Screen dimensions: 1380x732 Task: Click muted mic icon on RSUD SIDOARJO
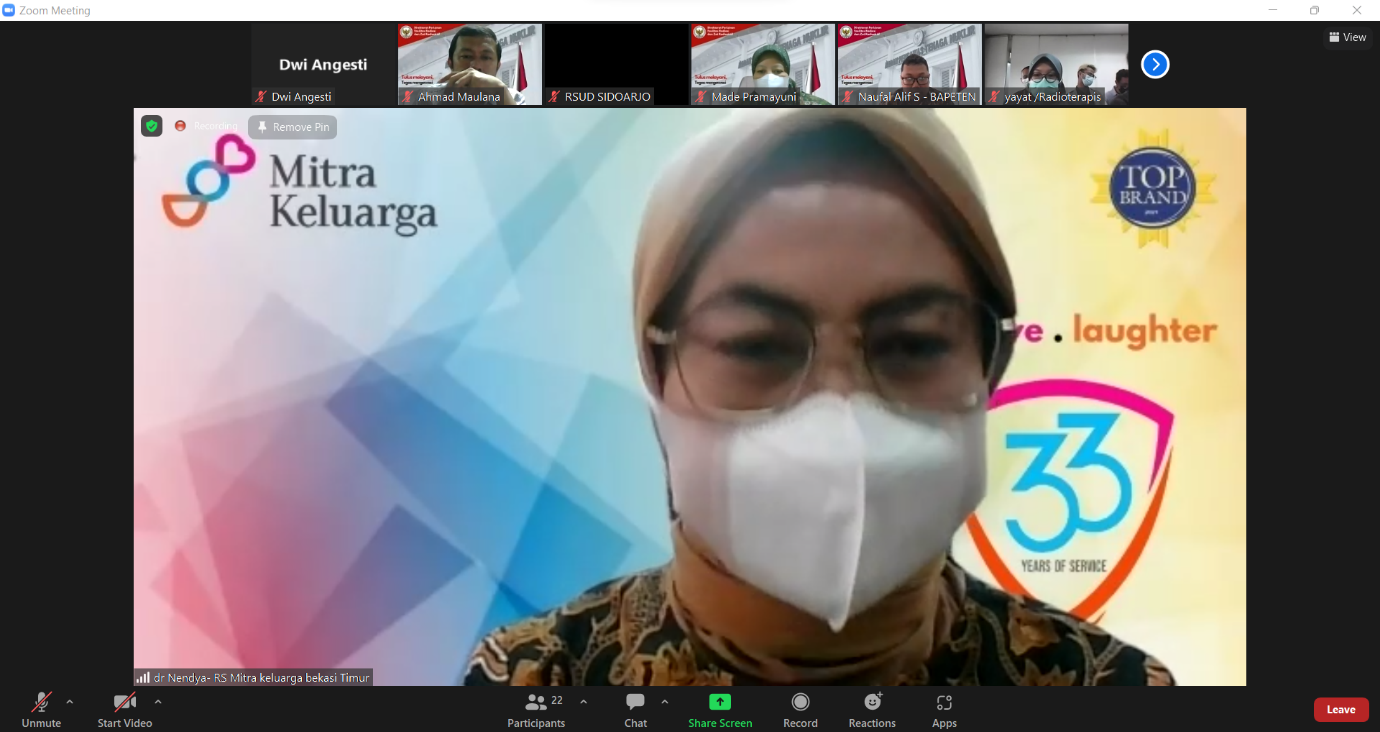(x=555, y=97)
